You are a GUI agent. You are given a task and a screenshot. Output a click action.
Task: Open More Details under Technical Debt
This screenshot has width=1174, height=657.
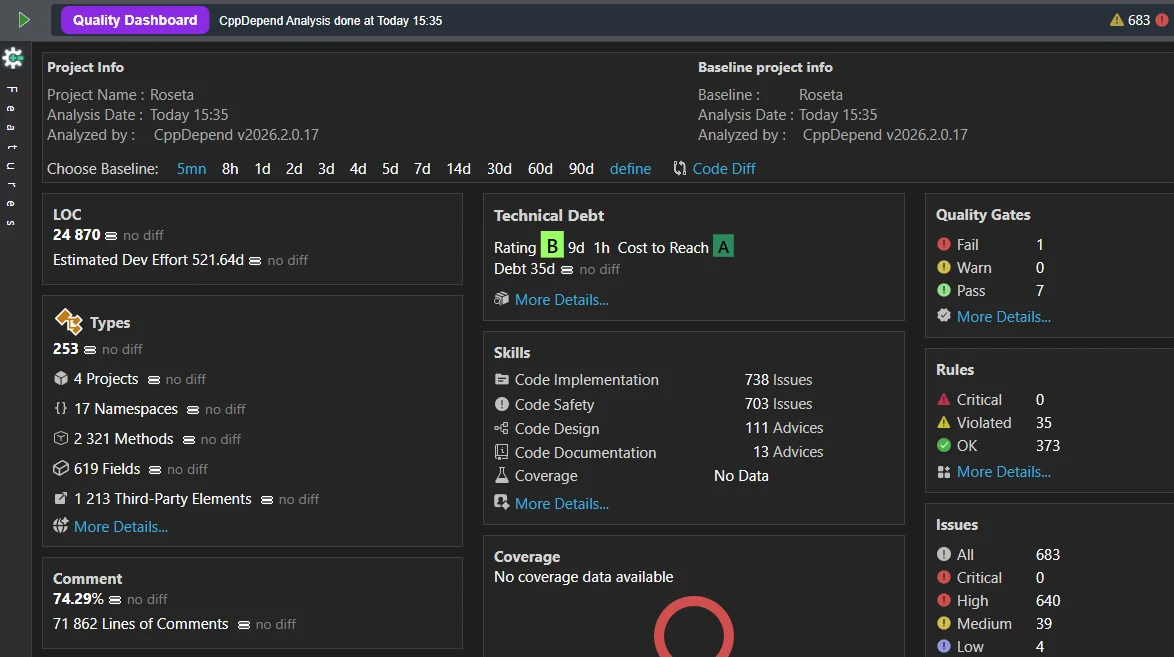tap(562, 300)
